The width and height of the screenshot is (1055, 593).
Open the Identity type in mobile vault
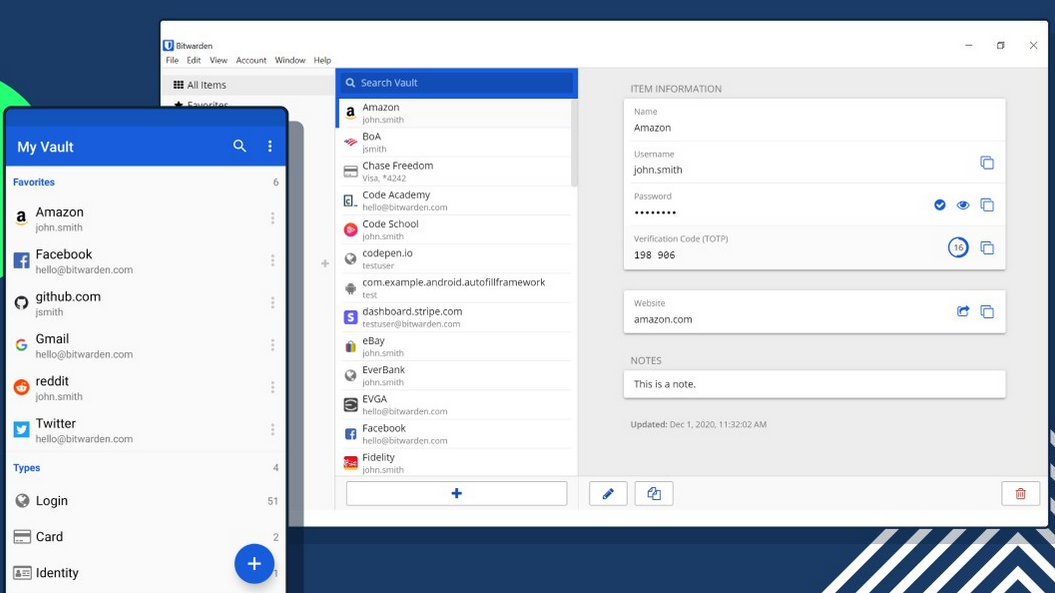pyautogui.click(x=146, y=573)
